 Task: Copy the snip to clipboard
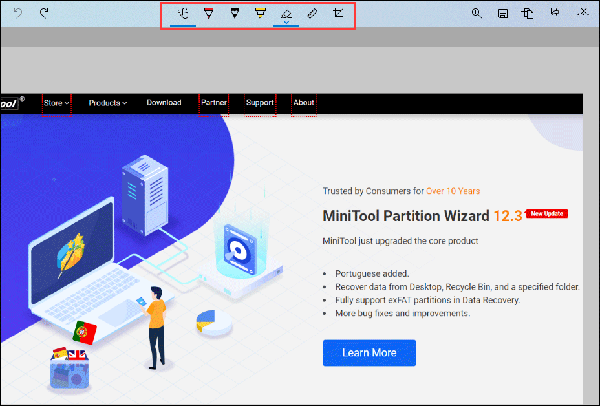[527, 14]
